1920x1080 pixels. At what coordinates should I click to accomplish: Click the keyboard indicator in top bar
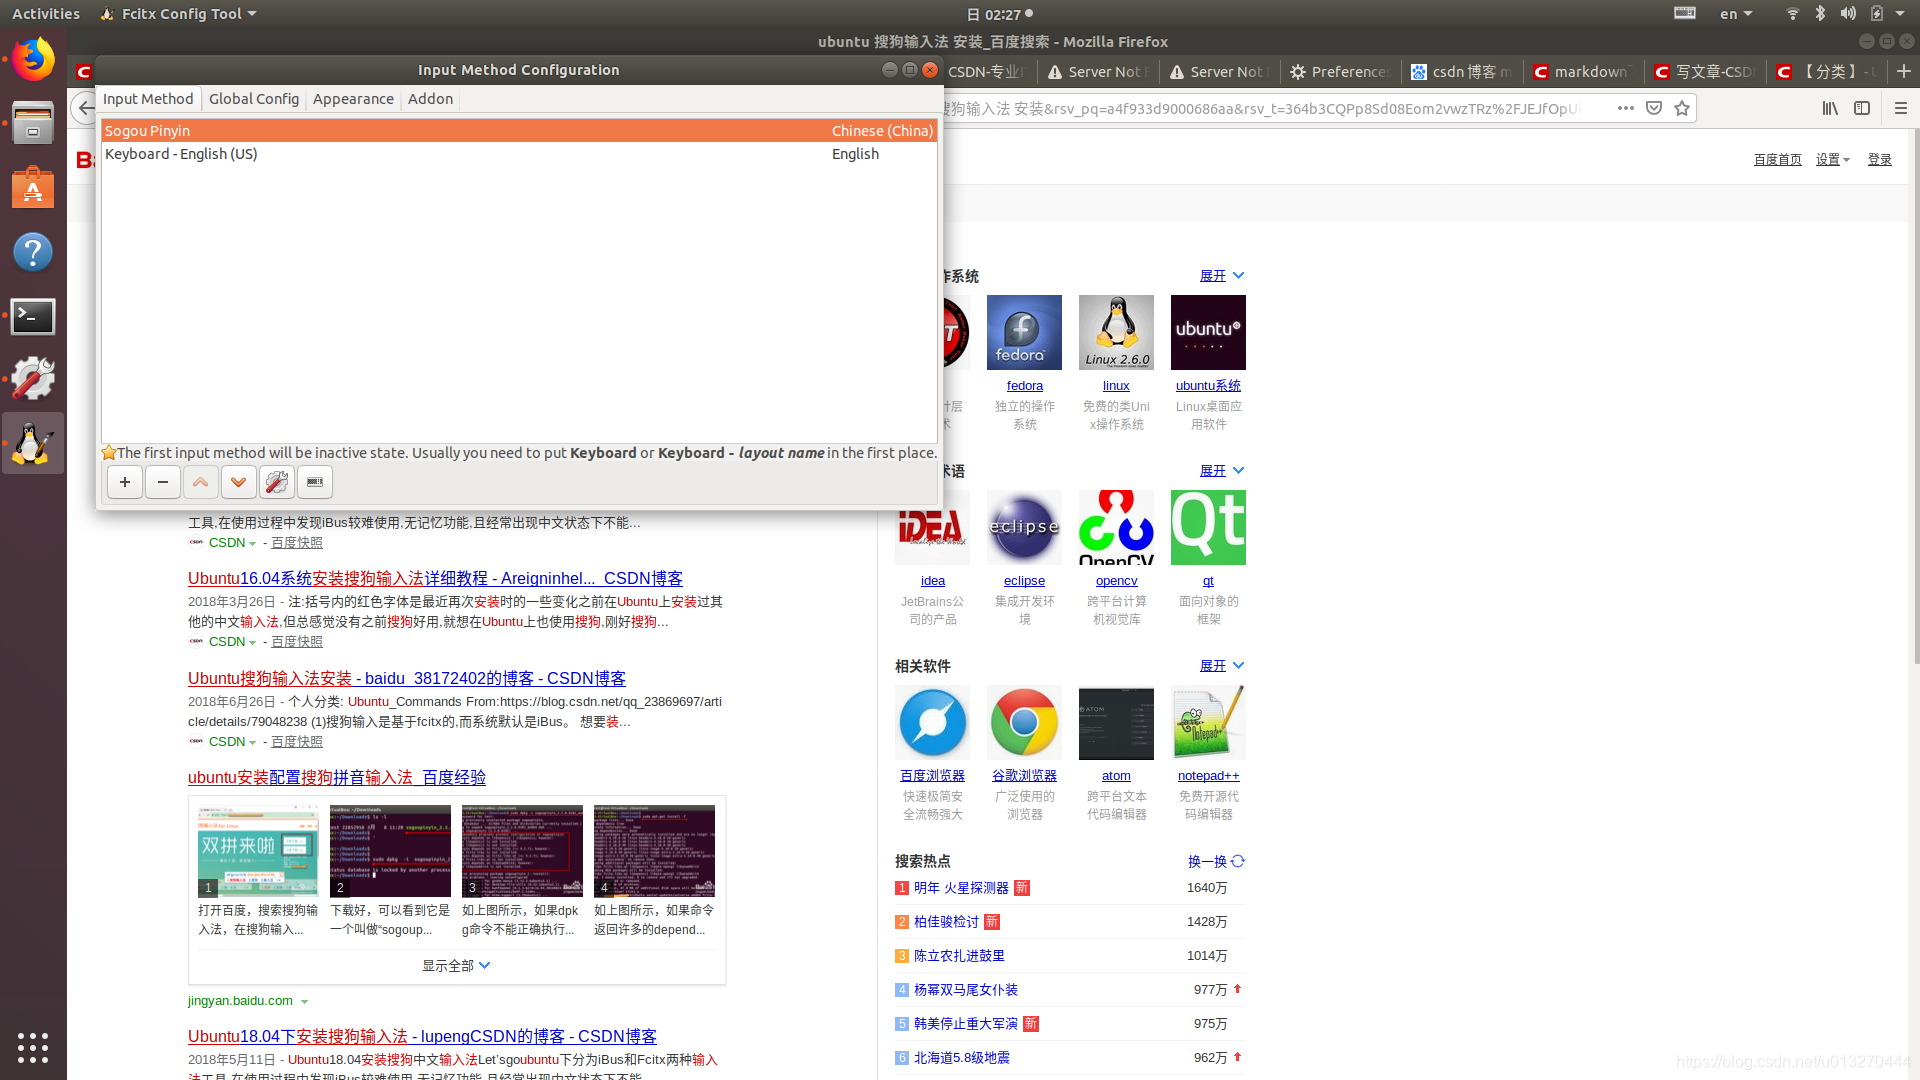pos(1685,13)
